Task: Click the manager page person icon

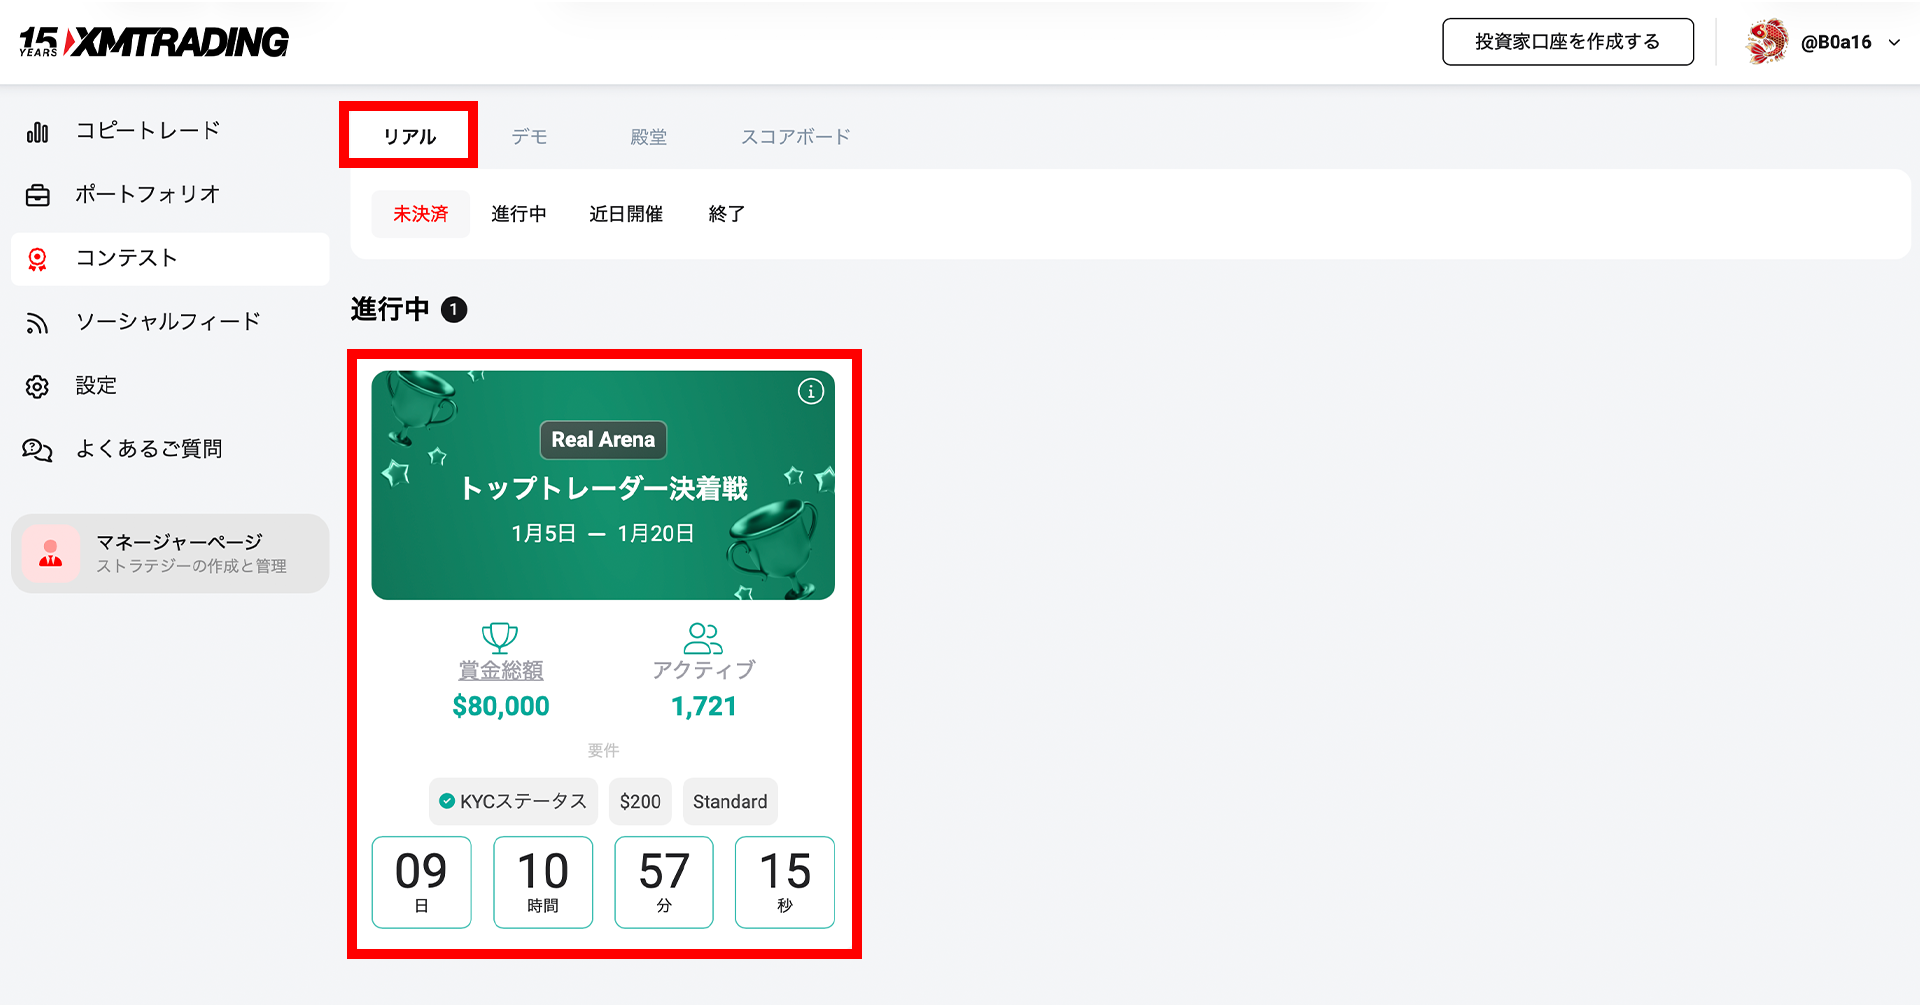Action: 51,553
